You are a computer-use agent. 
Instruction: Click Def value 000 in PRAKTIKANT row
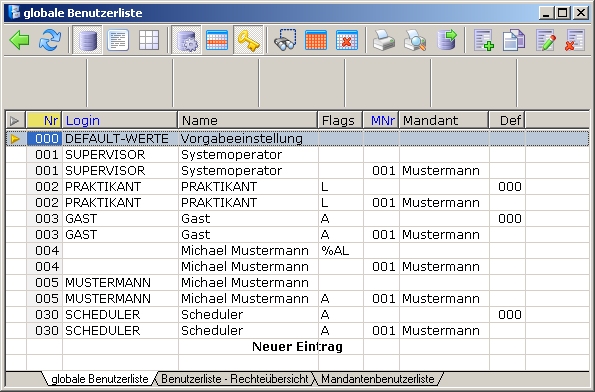pyautogui.click(x=507, y=187)
